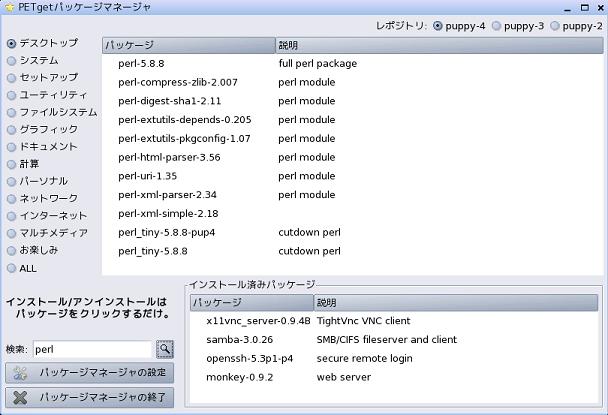
Task: Select the puppy-2 repository radio
Action: (x=576, y=26)
